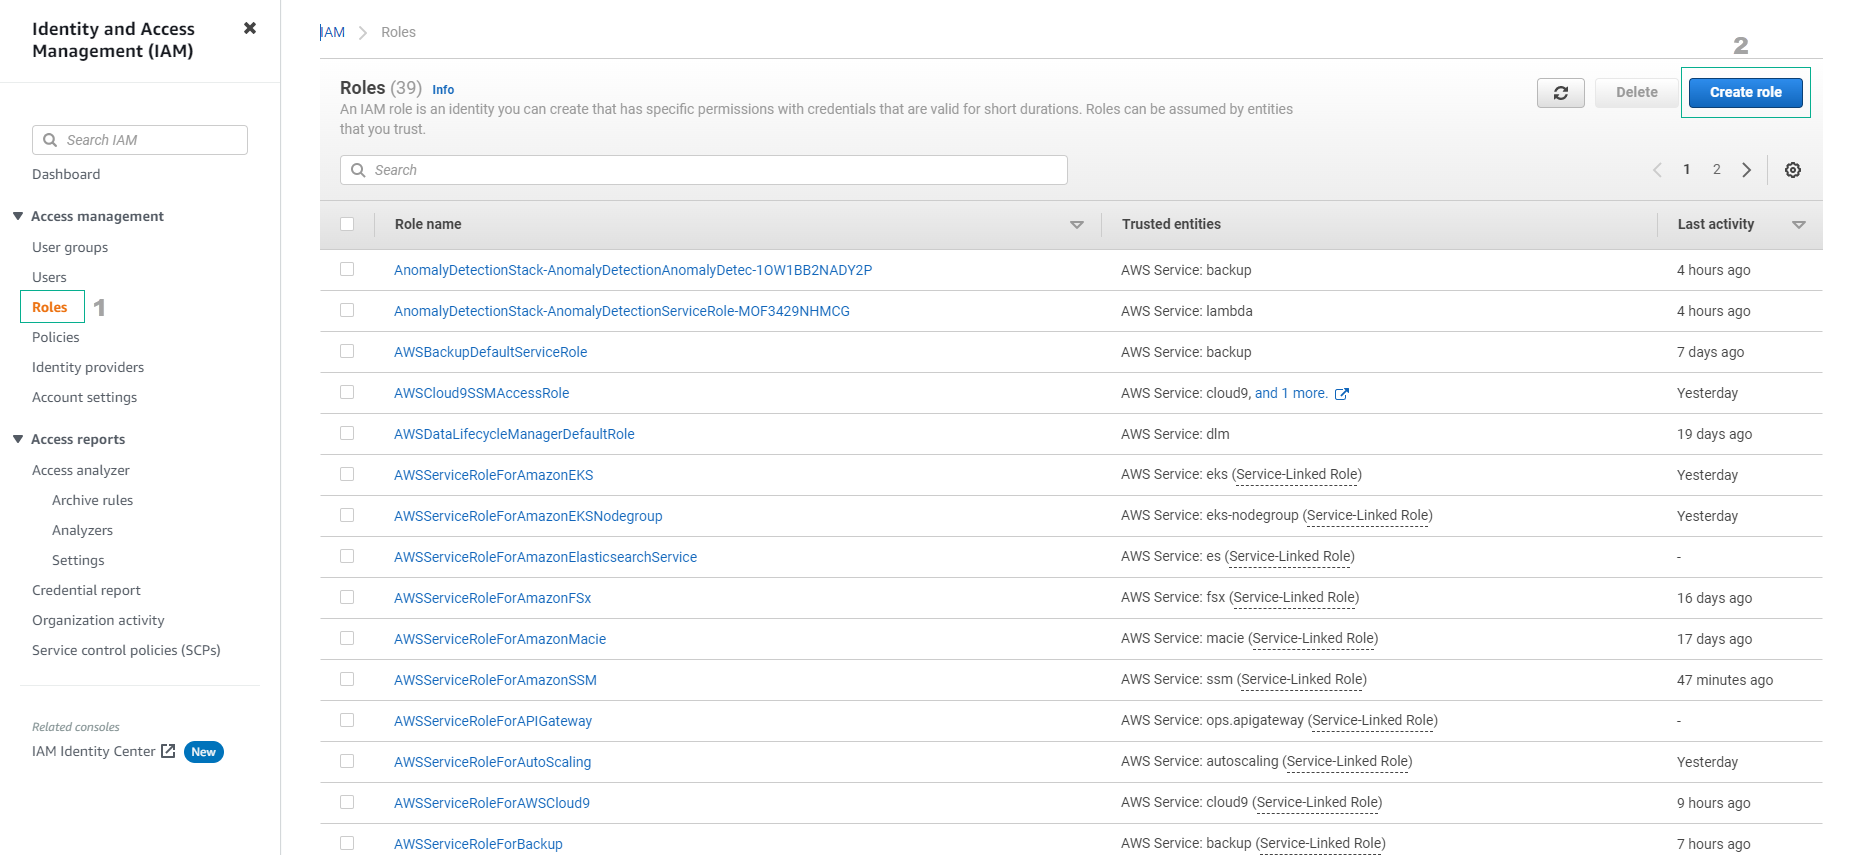
Task: Check AnomalyDetectionServiceRole-MOF3429NHMCG checkbox
Action: point(347,310)
